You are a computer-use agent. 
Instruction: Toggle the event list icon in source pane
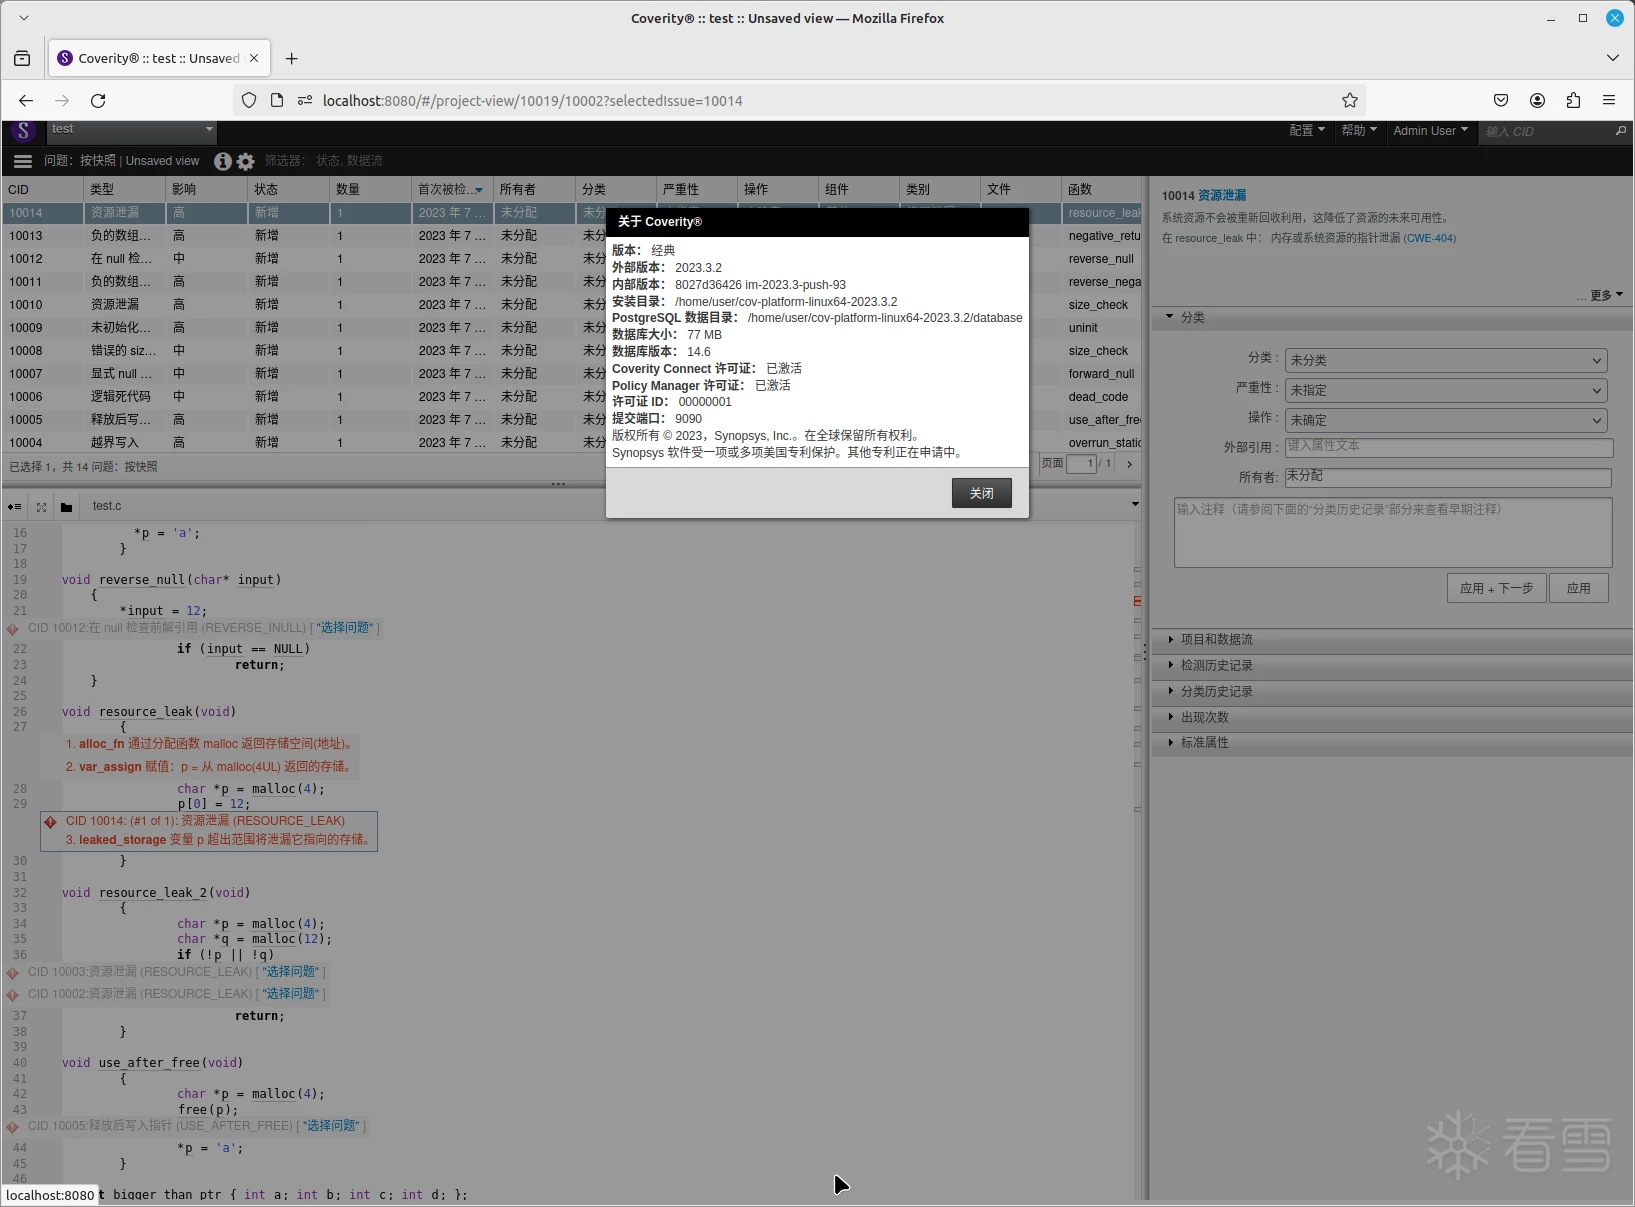(14, 507)
